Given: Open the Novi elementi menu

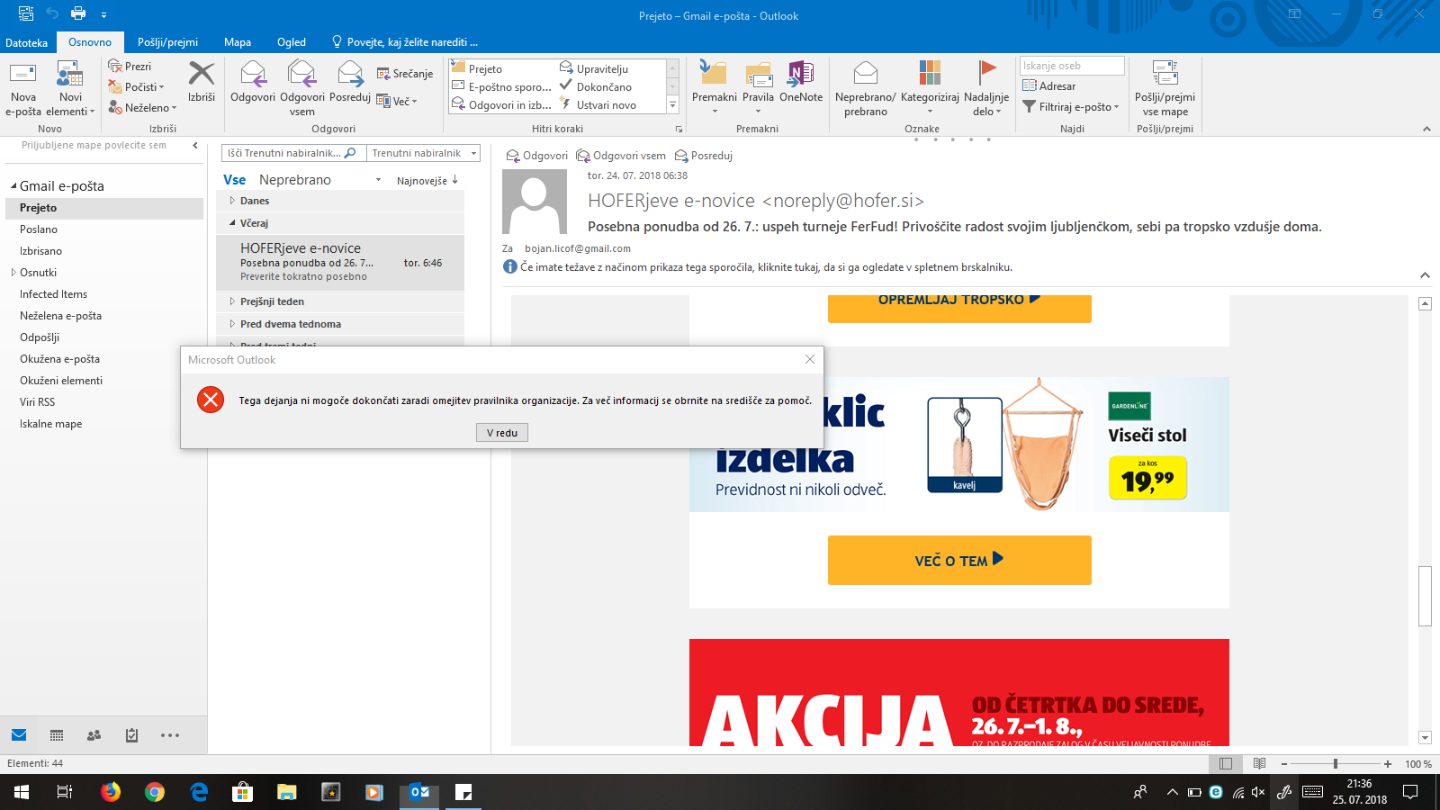Looking at the screenshot, I should (70, 89).
